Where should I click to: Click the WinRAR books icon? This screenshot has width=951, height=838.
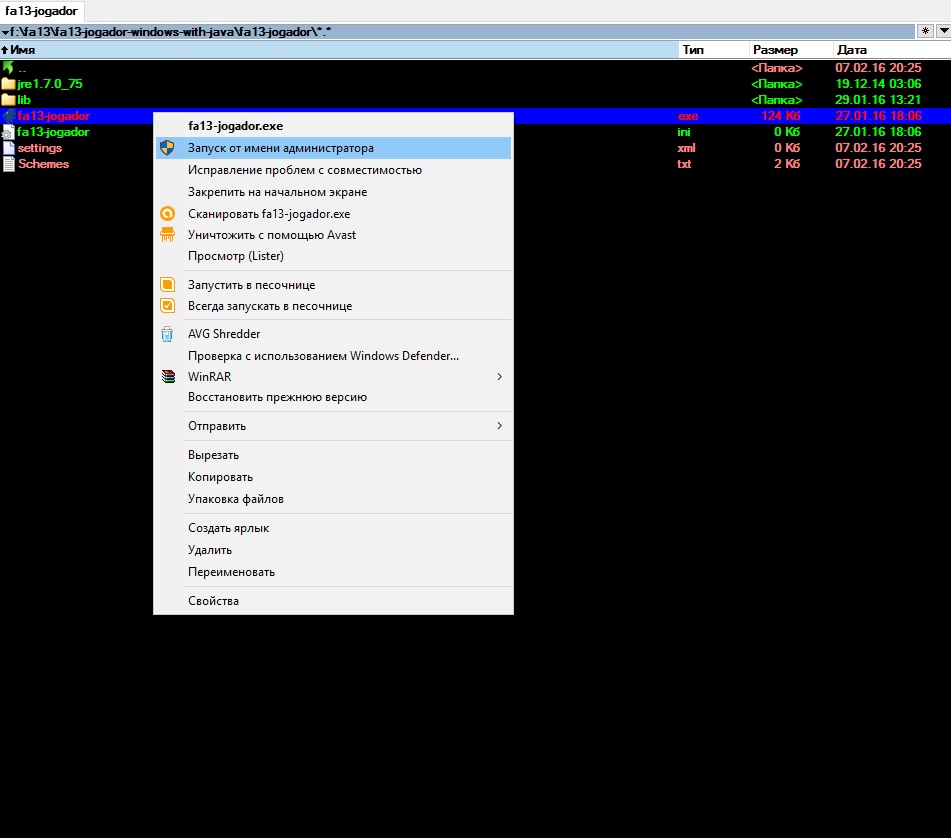[x=168, y=377]
